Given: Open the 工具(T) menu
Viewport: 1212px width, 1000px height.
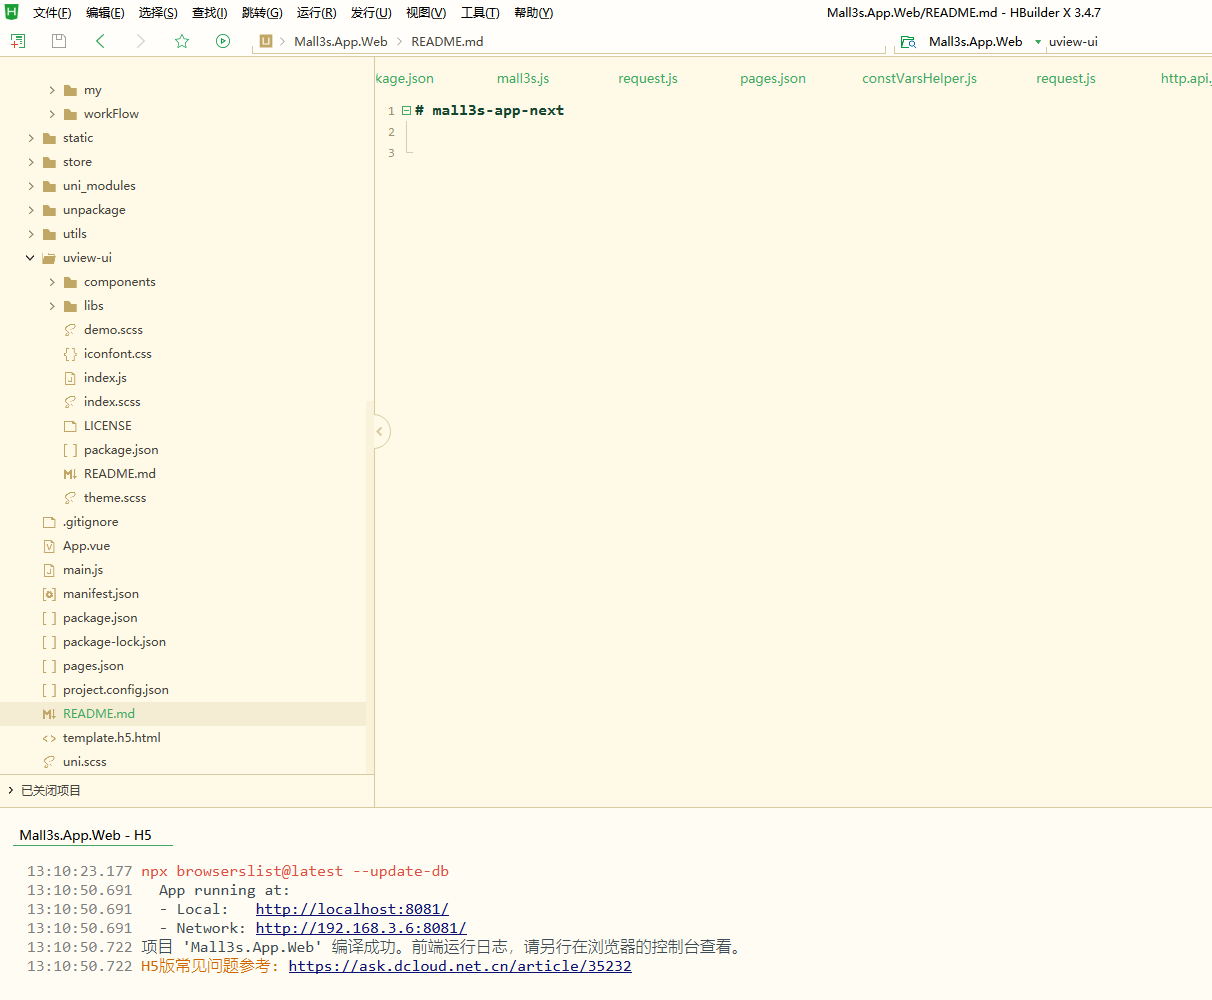Looking at the screenshot, I should [x=480, y=13].
